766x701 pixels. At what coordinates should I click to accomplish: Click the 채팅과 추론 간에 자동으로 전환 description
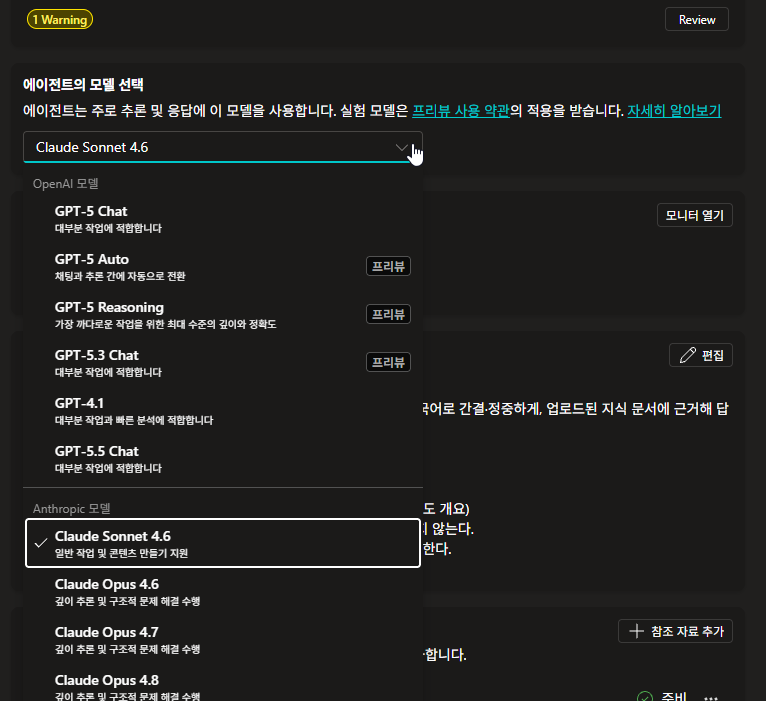pyautogui.click(x=120, y=276)
